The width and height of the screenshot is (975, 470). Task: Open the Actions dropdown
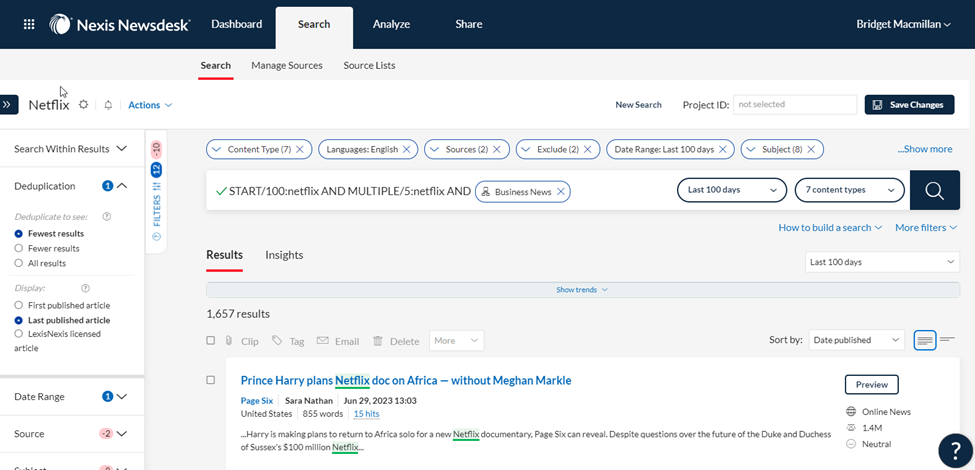(x=150, y=105)
